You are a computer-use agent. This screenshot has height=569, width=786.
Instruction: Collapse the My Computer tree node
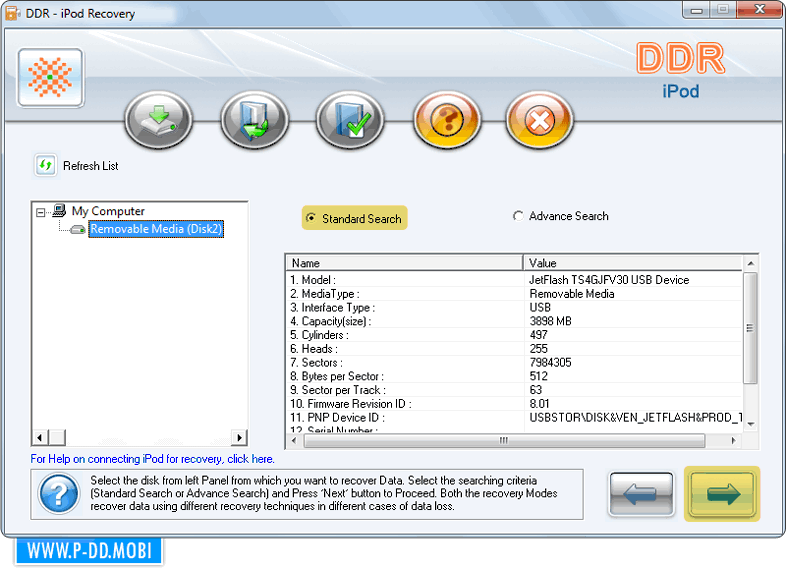(41, 213)
